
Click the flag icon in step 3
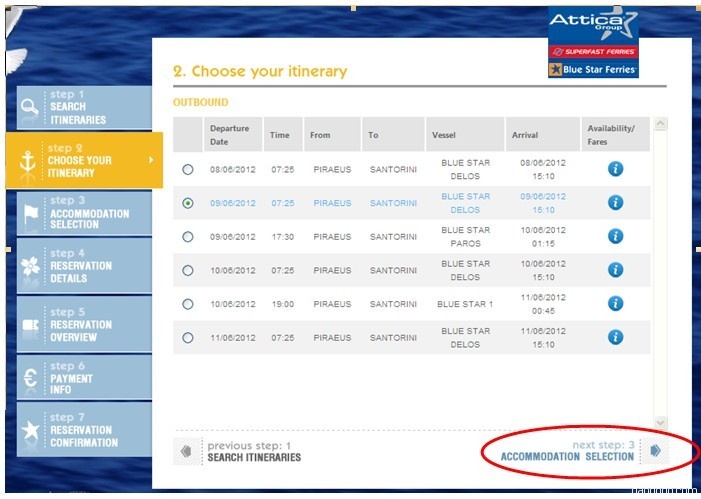pyautogui.click(x=31, y=214)
